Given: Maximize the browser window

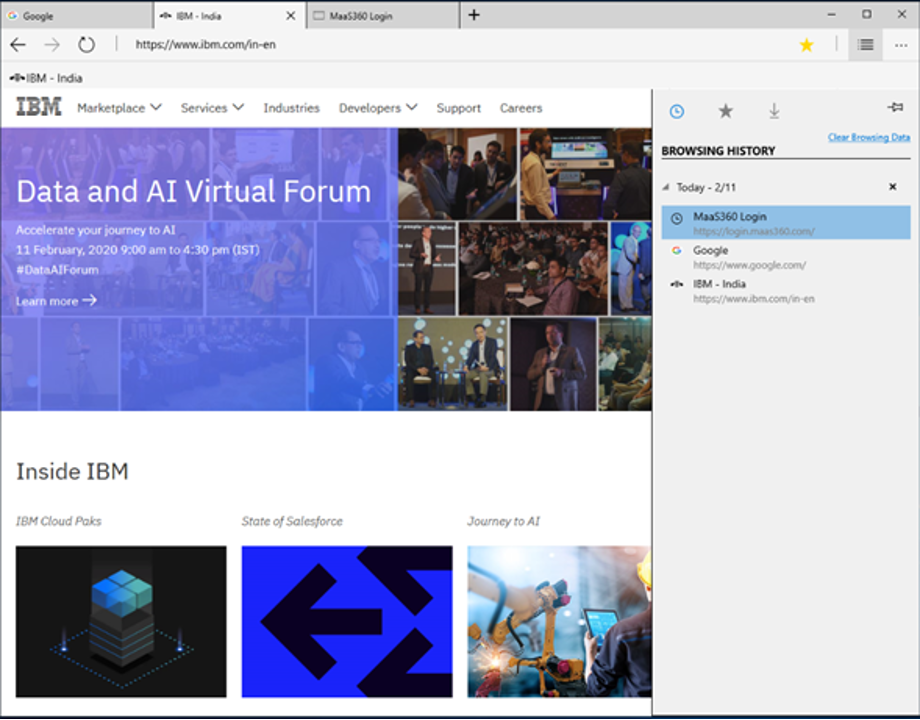Looking at the screenshot, I should click(x=867, y=14).
